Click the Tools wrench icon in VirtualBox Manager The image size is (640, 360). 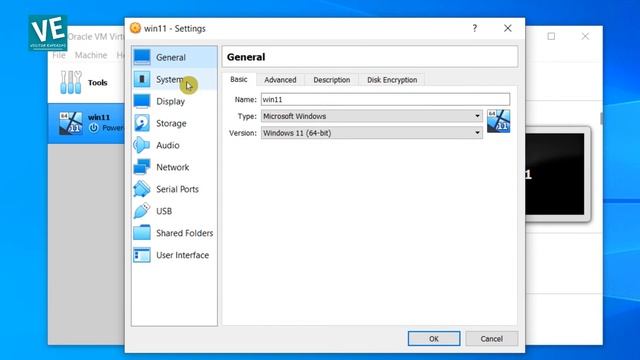(71, 82)
